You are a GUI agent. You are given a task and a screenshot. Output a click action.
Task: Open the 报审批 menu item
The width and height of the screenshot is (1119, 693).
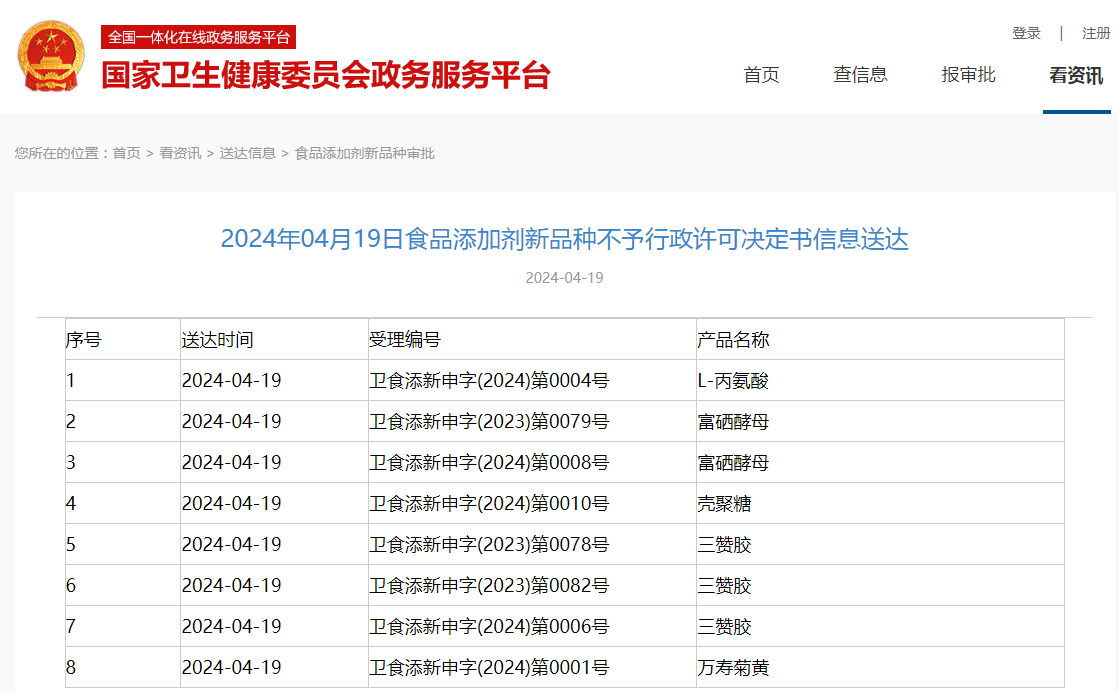pos(966,75)
